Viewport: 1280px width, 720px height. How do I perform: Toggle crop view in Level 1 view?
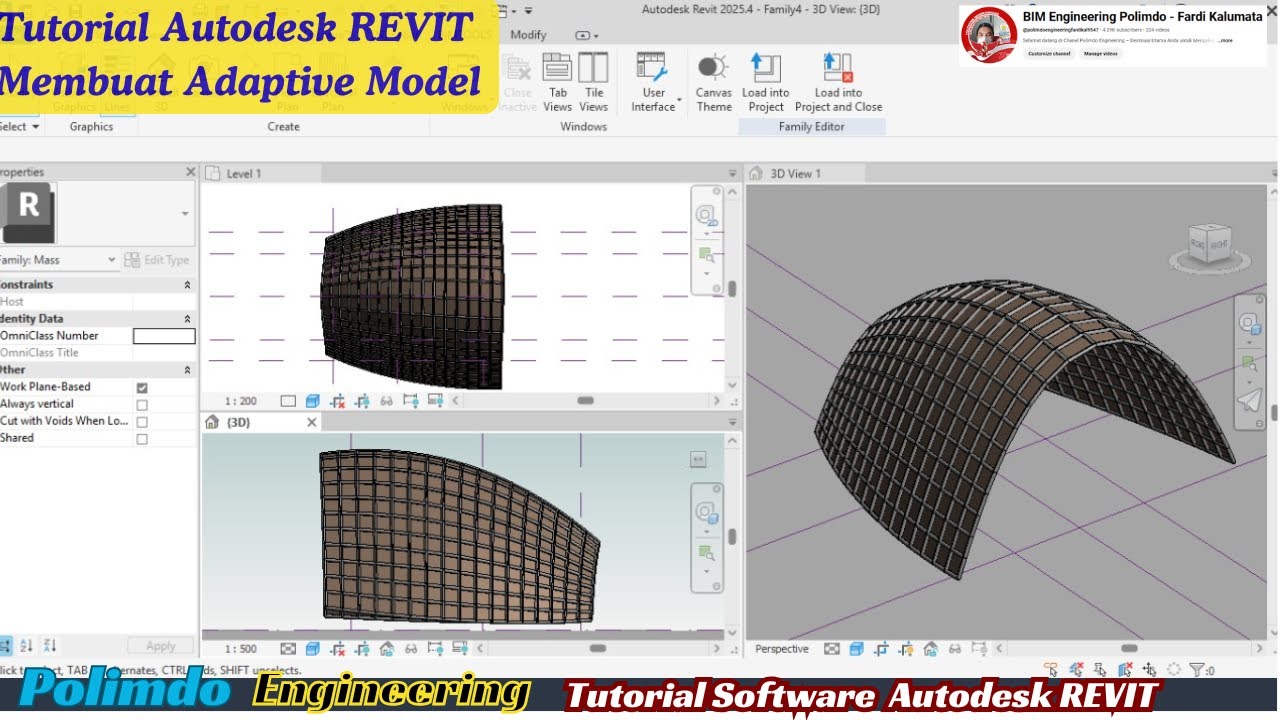coord(338,401)
